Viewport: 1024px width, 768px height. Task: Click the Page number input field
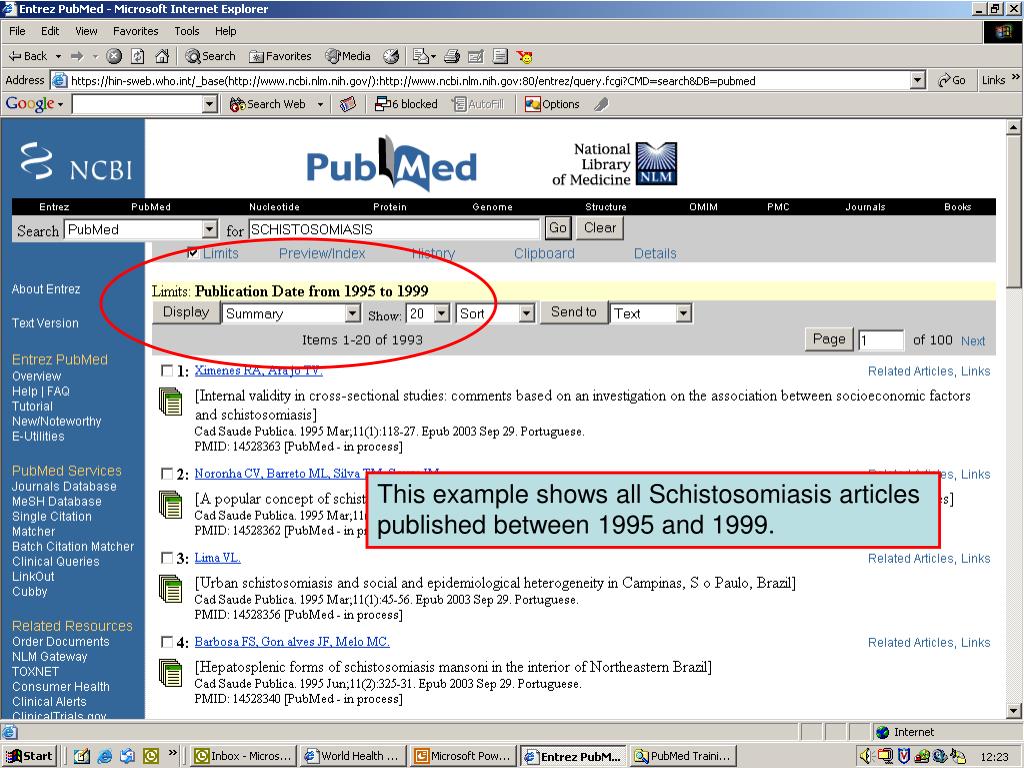(881, 340)
